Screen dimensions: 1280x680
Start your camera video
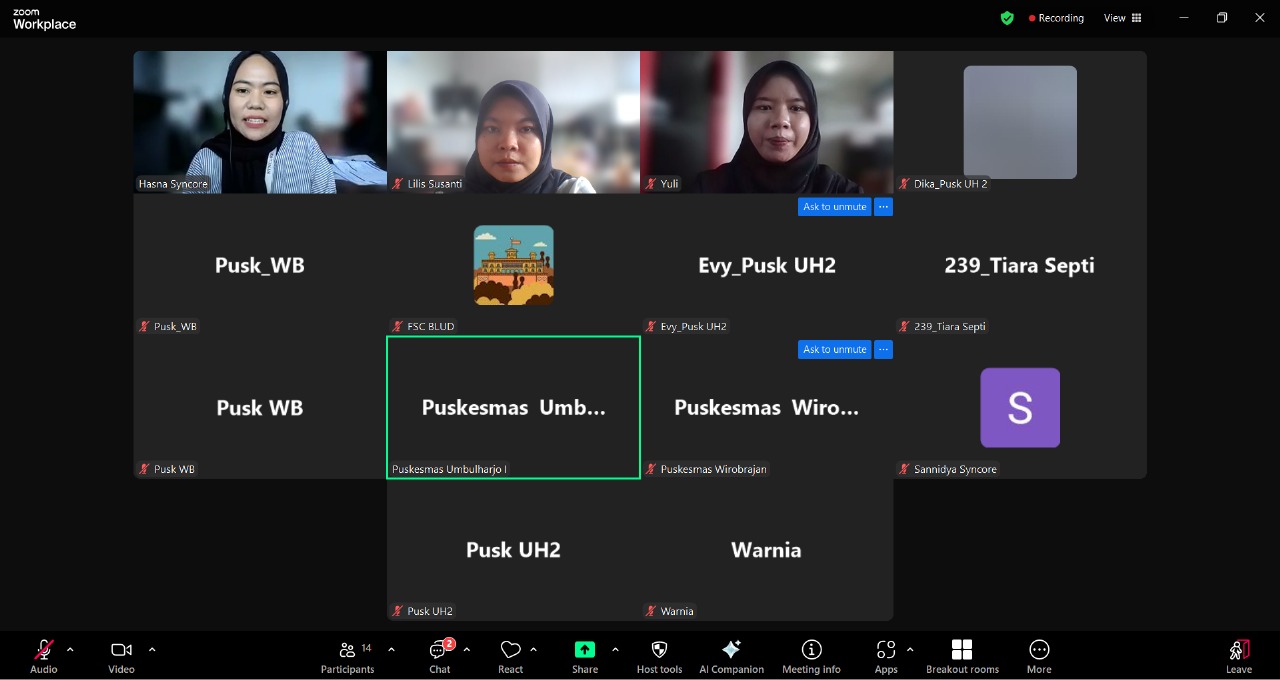(x=121, y=655)
